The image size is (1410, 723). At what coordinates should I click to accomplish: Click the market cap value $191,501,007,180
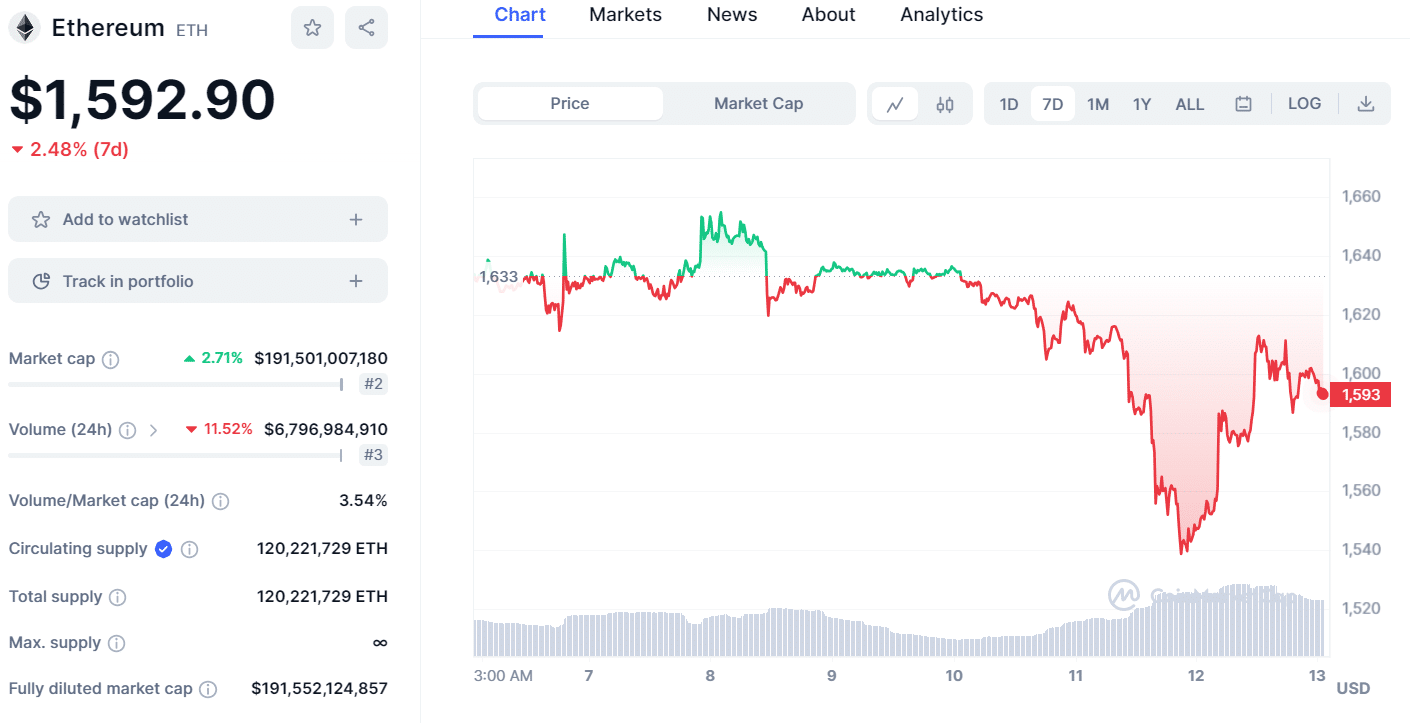[321, 359]
